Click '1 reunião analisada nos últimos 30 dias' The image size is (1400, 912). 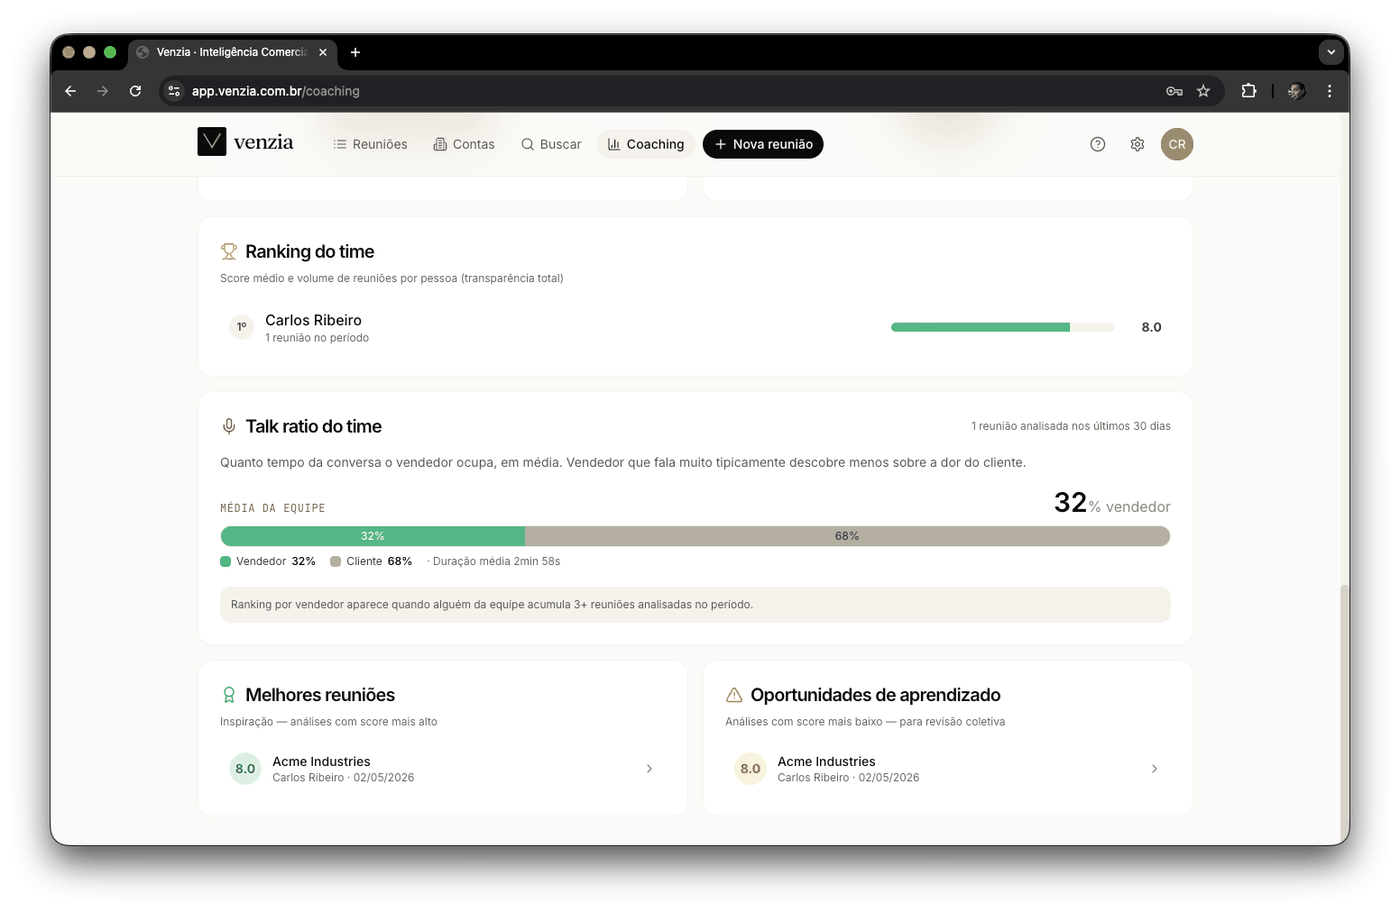1071,426
